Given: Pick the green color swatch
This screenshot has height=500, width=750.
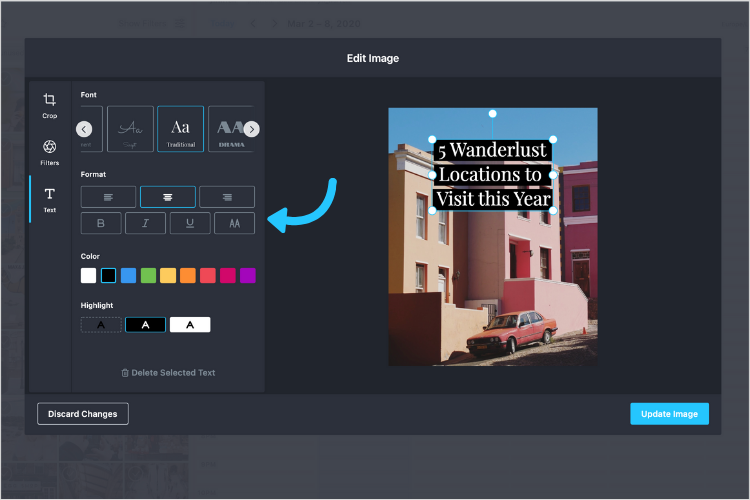Looking at the screenshot, I should click(x=148, y=275).
